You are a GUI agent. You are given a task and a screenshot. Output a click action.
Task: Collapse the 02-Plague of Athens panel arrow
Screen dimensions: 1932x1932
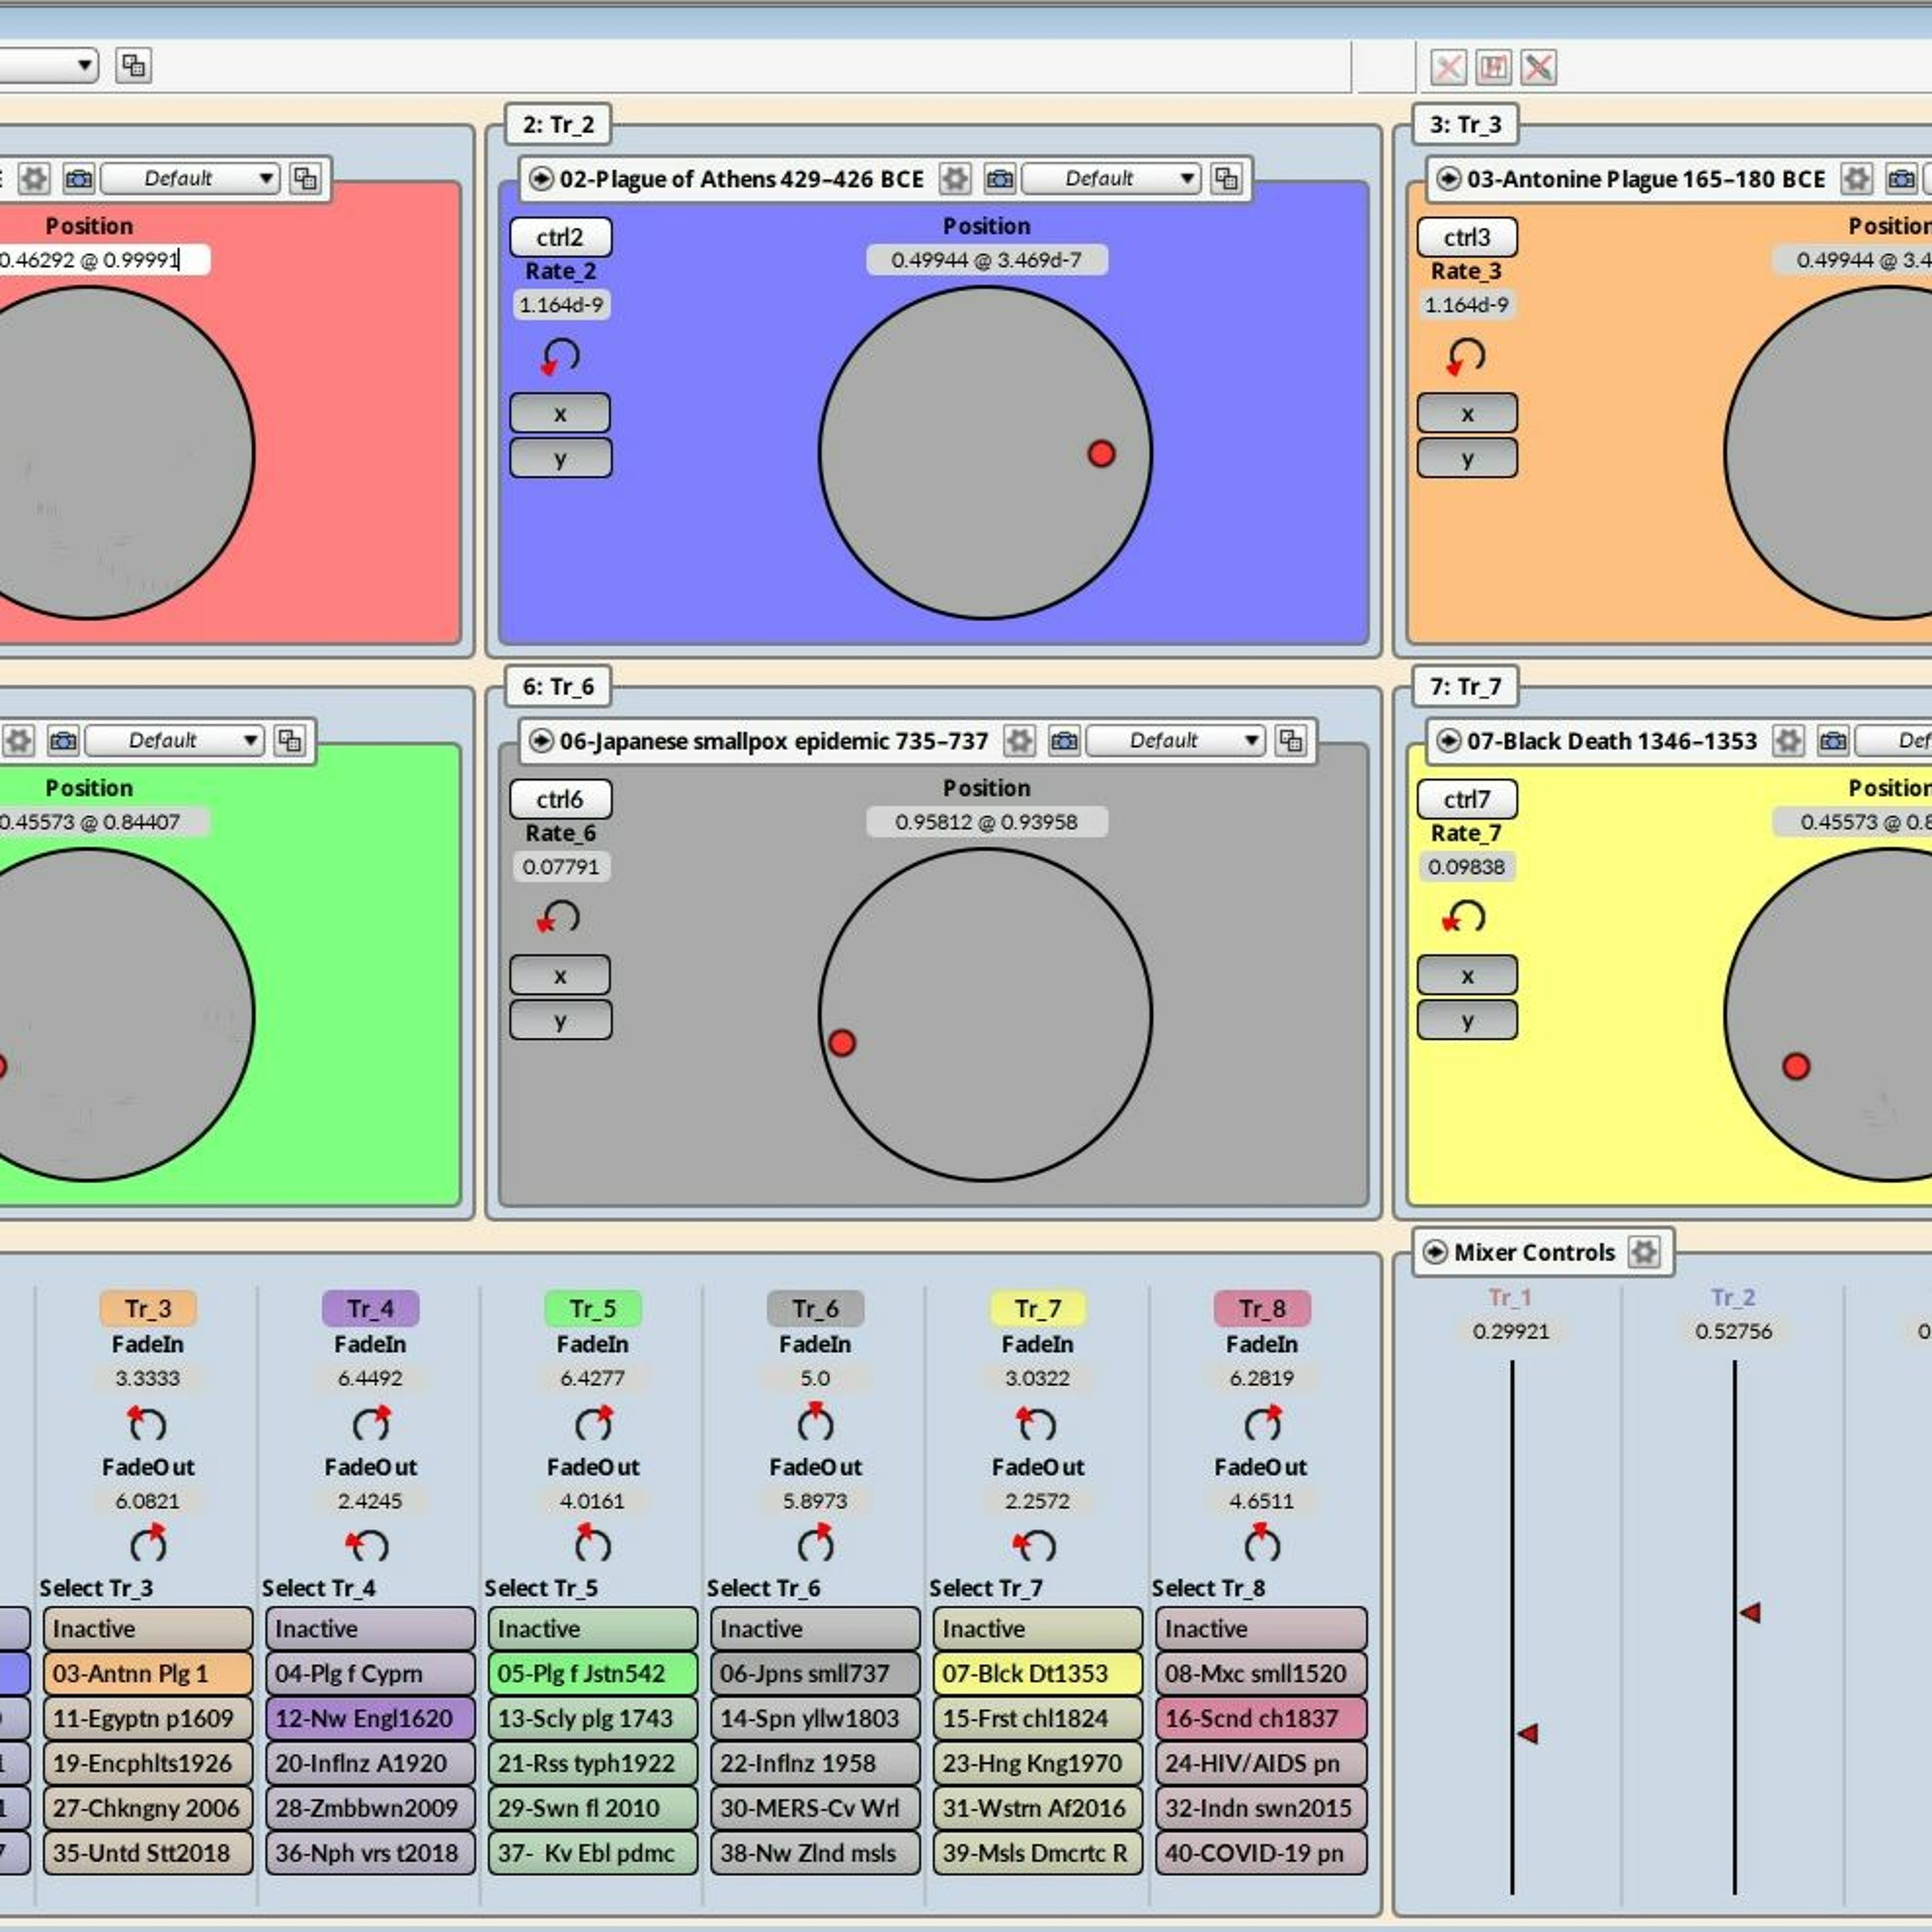(x=541, y=179)
